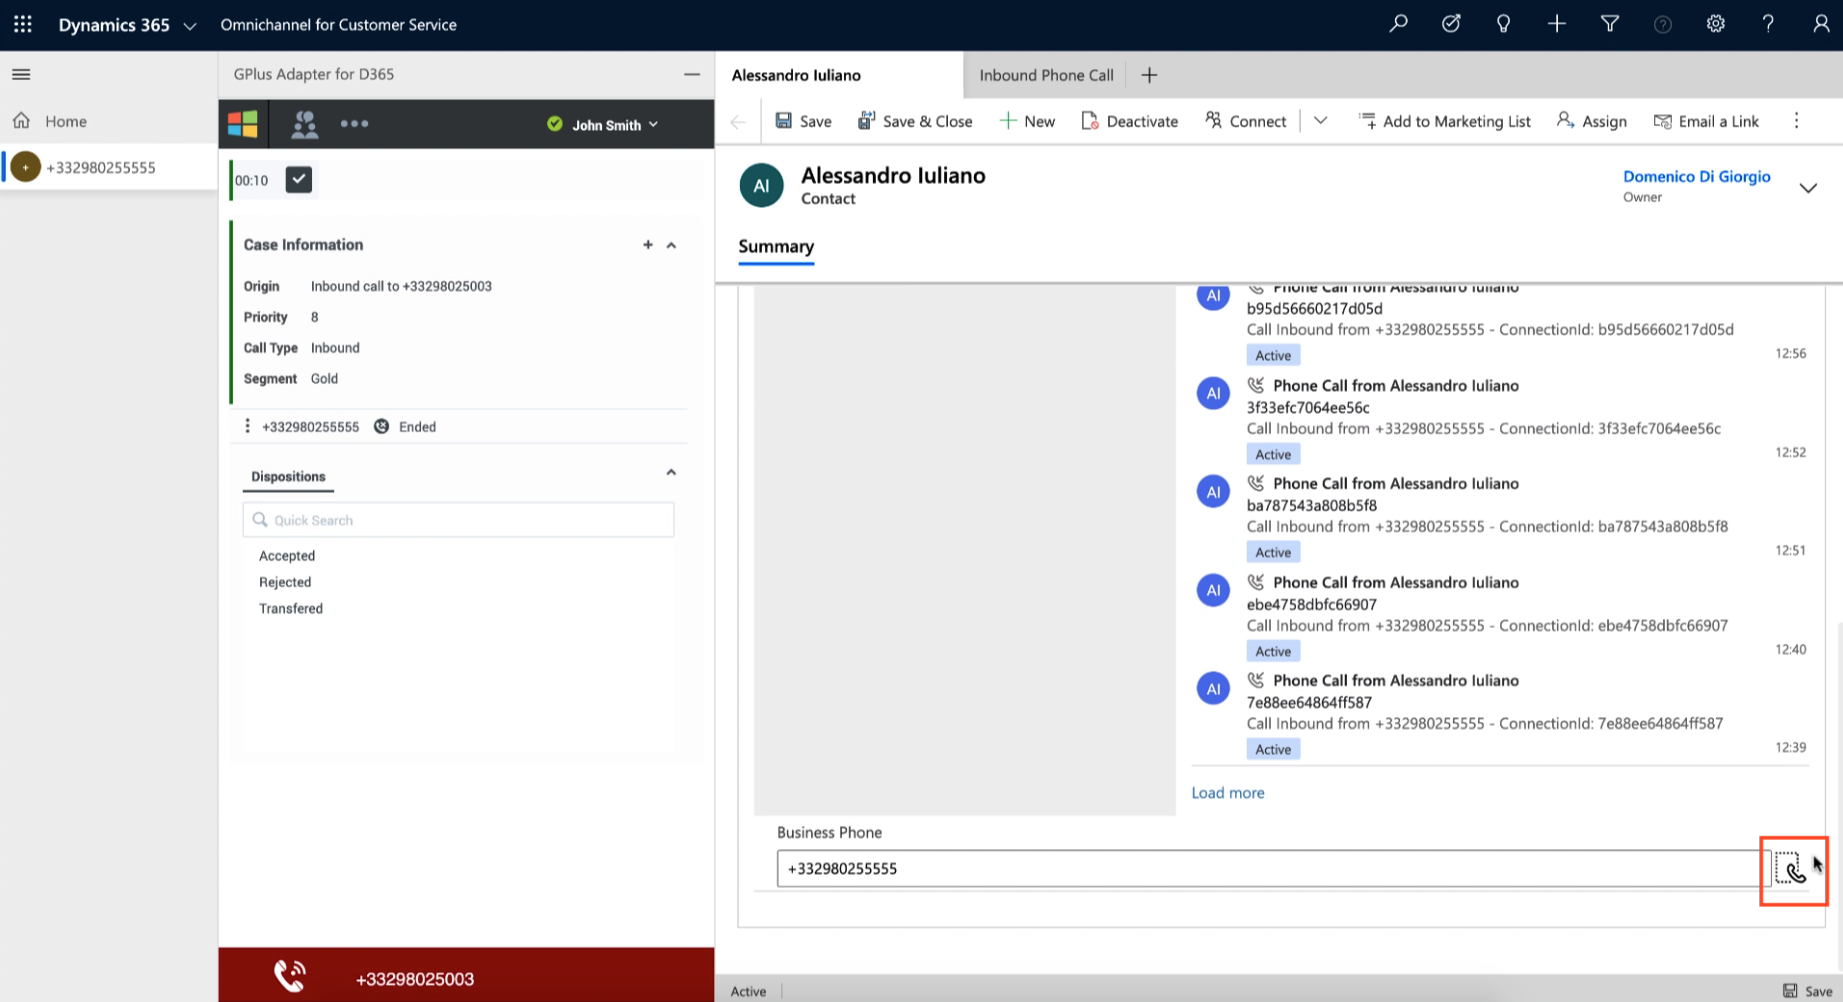The height and width of the screenshot is (1002, 1843).
Task: Click the team communicator people icon
Action: [x=304, y=124]
